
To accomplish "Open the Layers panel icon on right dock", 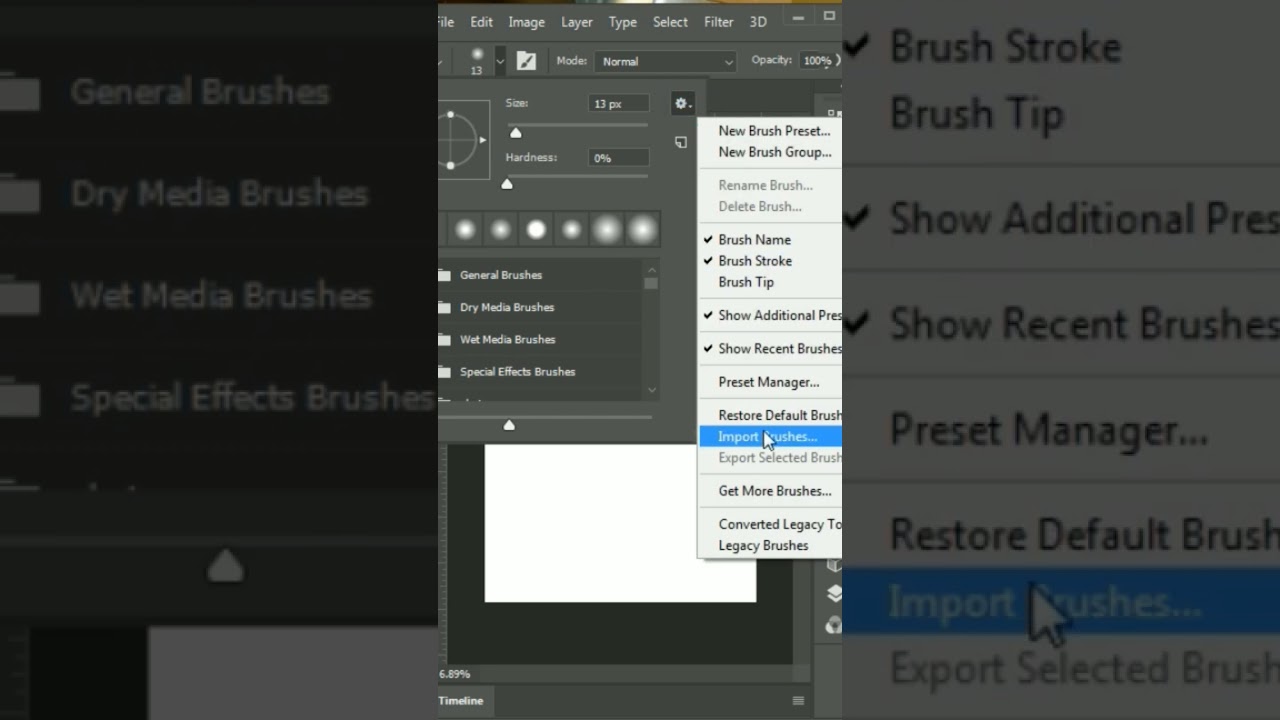I will 833,594.
